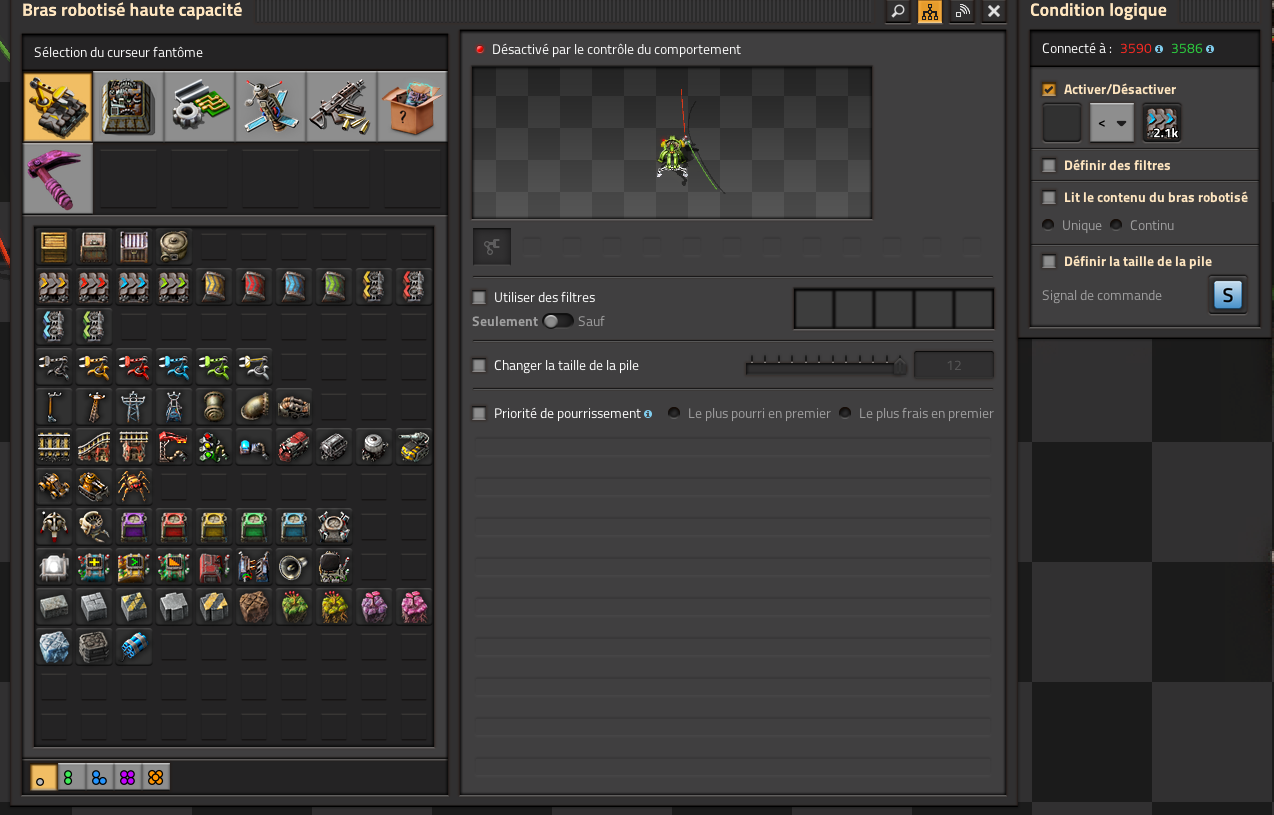Viewport: 1274px width, 815px height.
Task: Choose the roboport item
Action: 334,526
